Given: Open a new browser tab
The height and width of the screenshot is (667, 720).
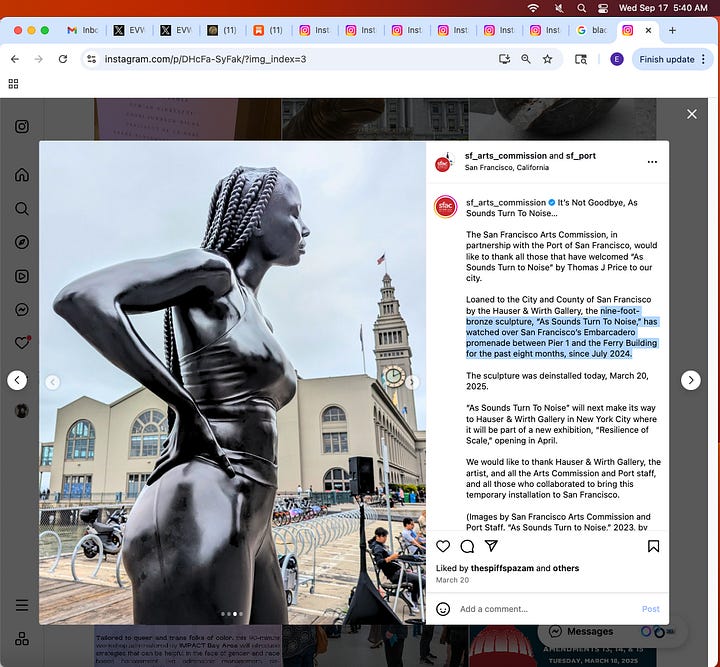Looking at the screenshot, I should pyautogui.click(x=672, y=30).
